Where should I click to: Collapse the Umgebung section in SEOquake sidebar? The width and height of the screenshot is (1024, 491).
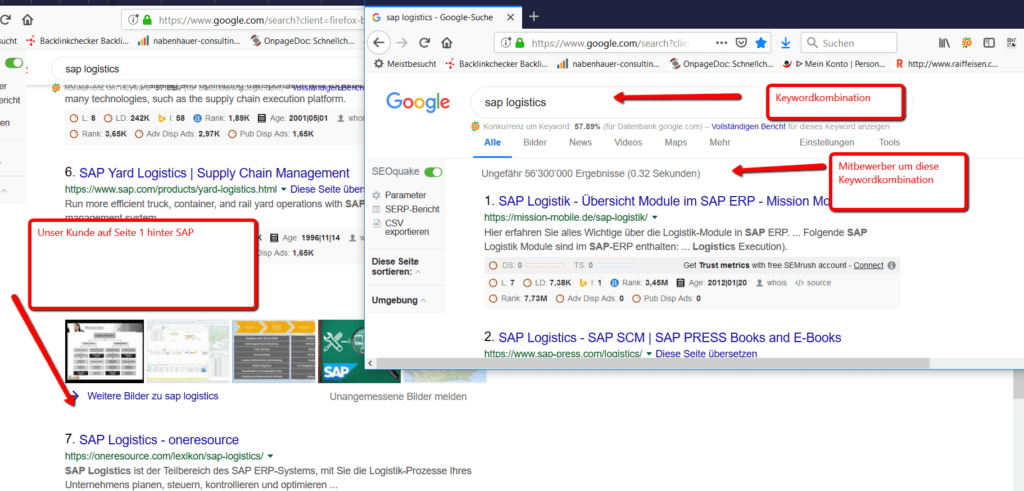point(398,300)
